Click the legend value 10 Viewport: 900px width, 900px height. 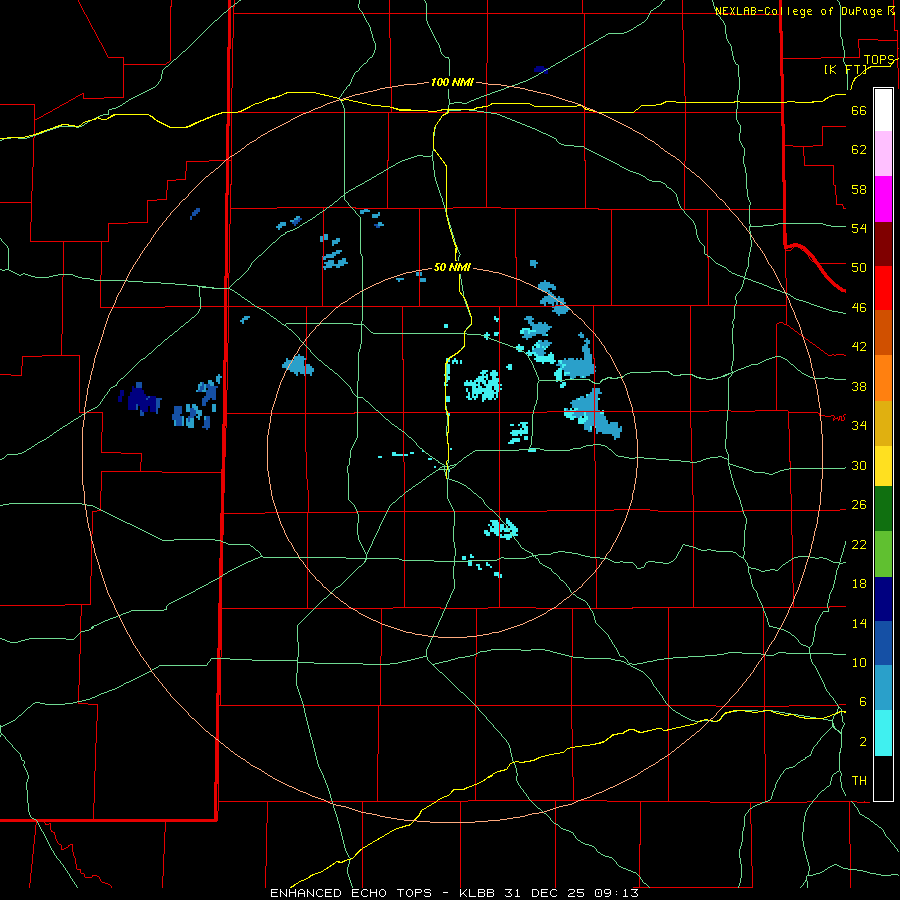coord(859,663)
